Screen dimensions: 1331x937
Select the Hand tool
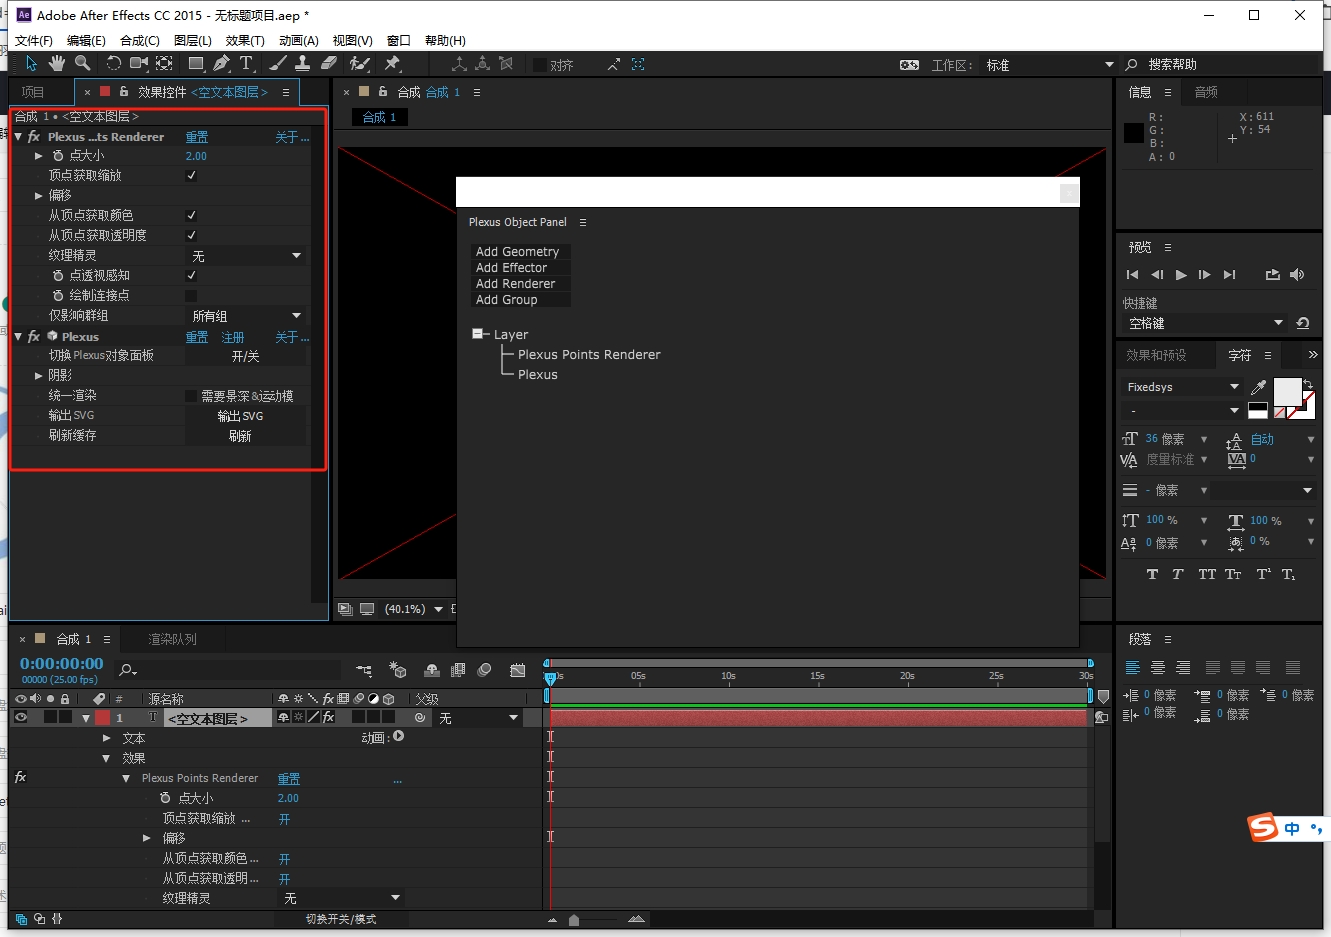point(57,64)
